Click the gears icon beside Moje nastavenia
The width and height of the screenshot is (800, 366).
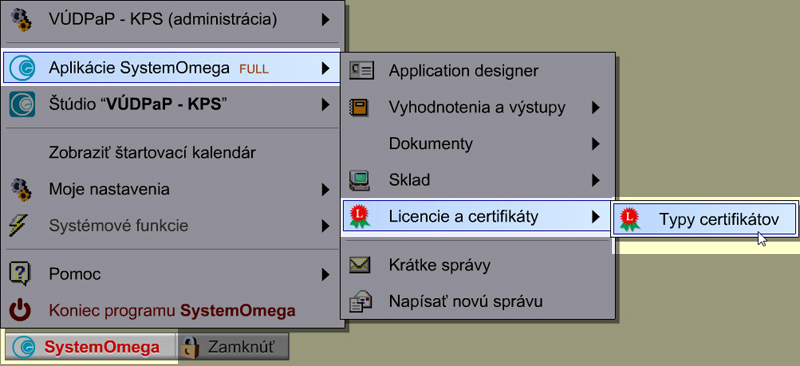click(21, 190)
